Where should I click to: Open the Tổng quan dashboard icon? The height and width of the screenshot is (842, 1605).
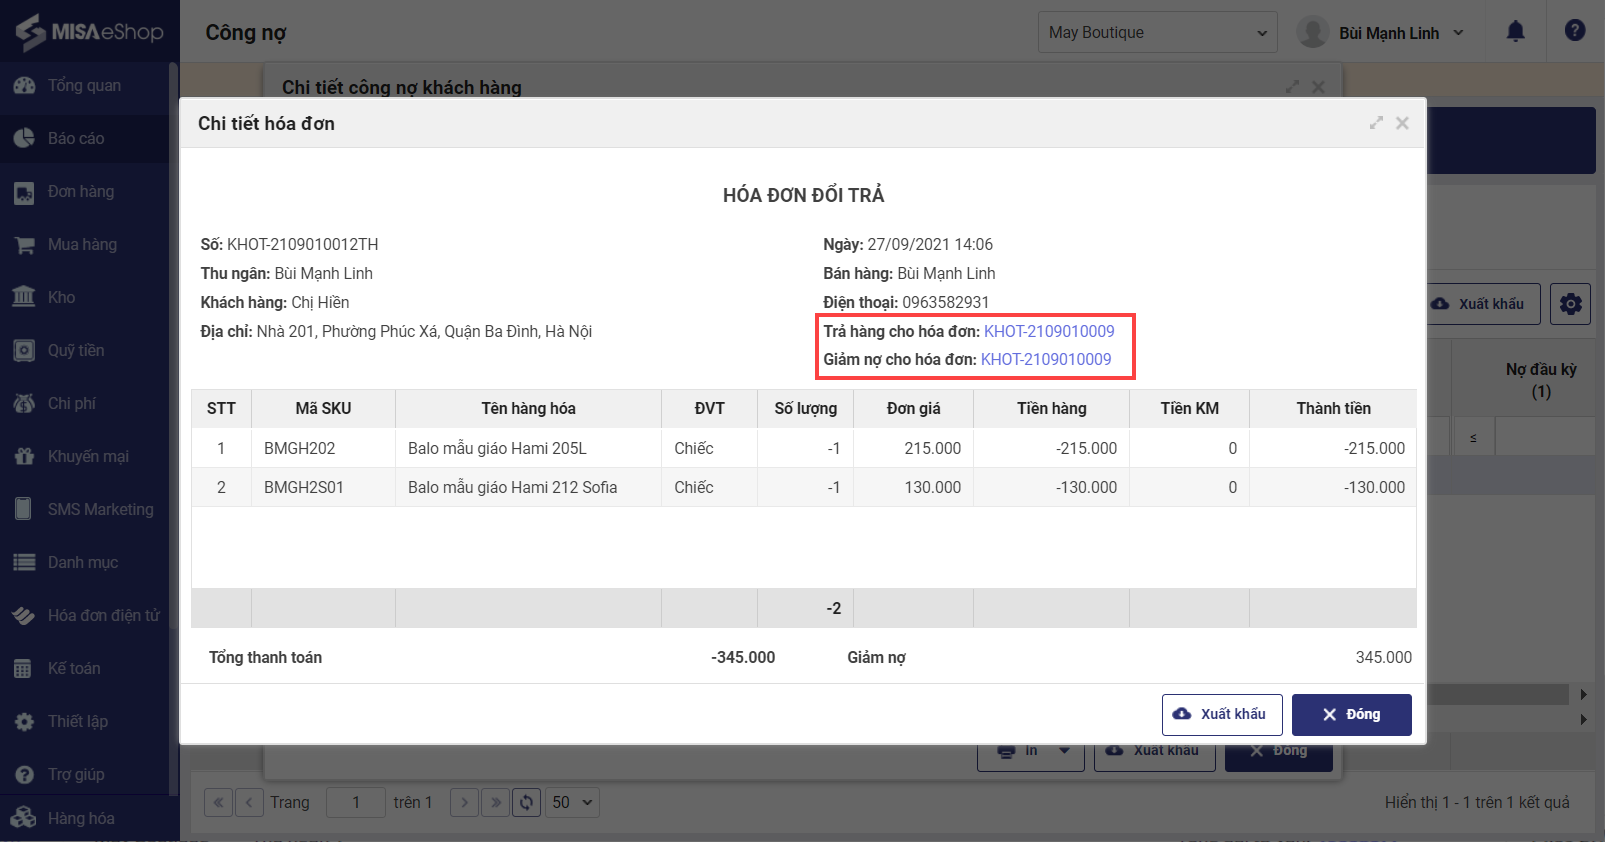[x=24, y=85]
